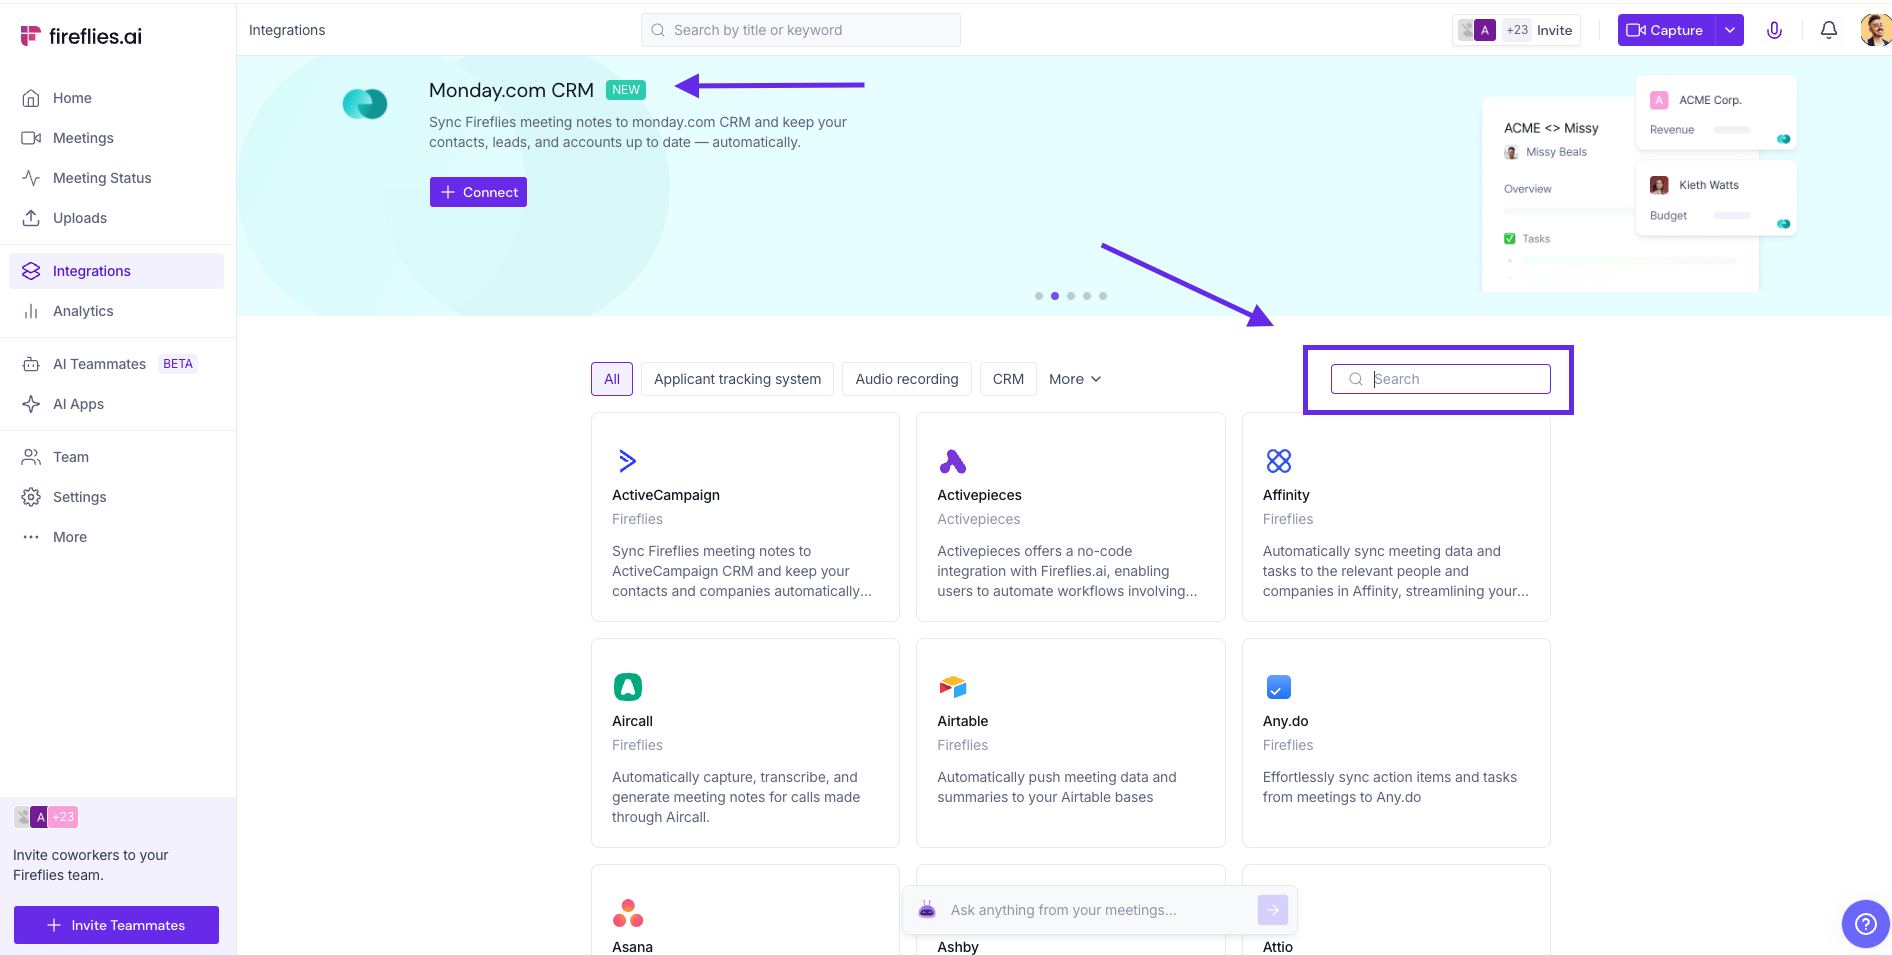Select the third carousel dot
Image resolution: width=1892 pixels, height=955 pixels.
coord(1071,296)
